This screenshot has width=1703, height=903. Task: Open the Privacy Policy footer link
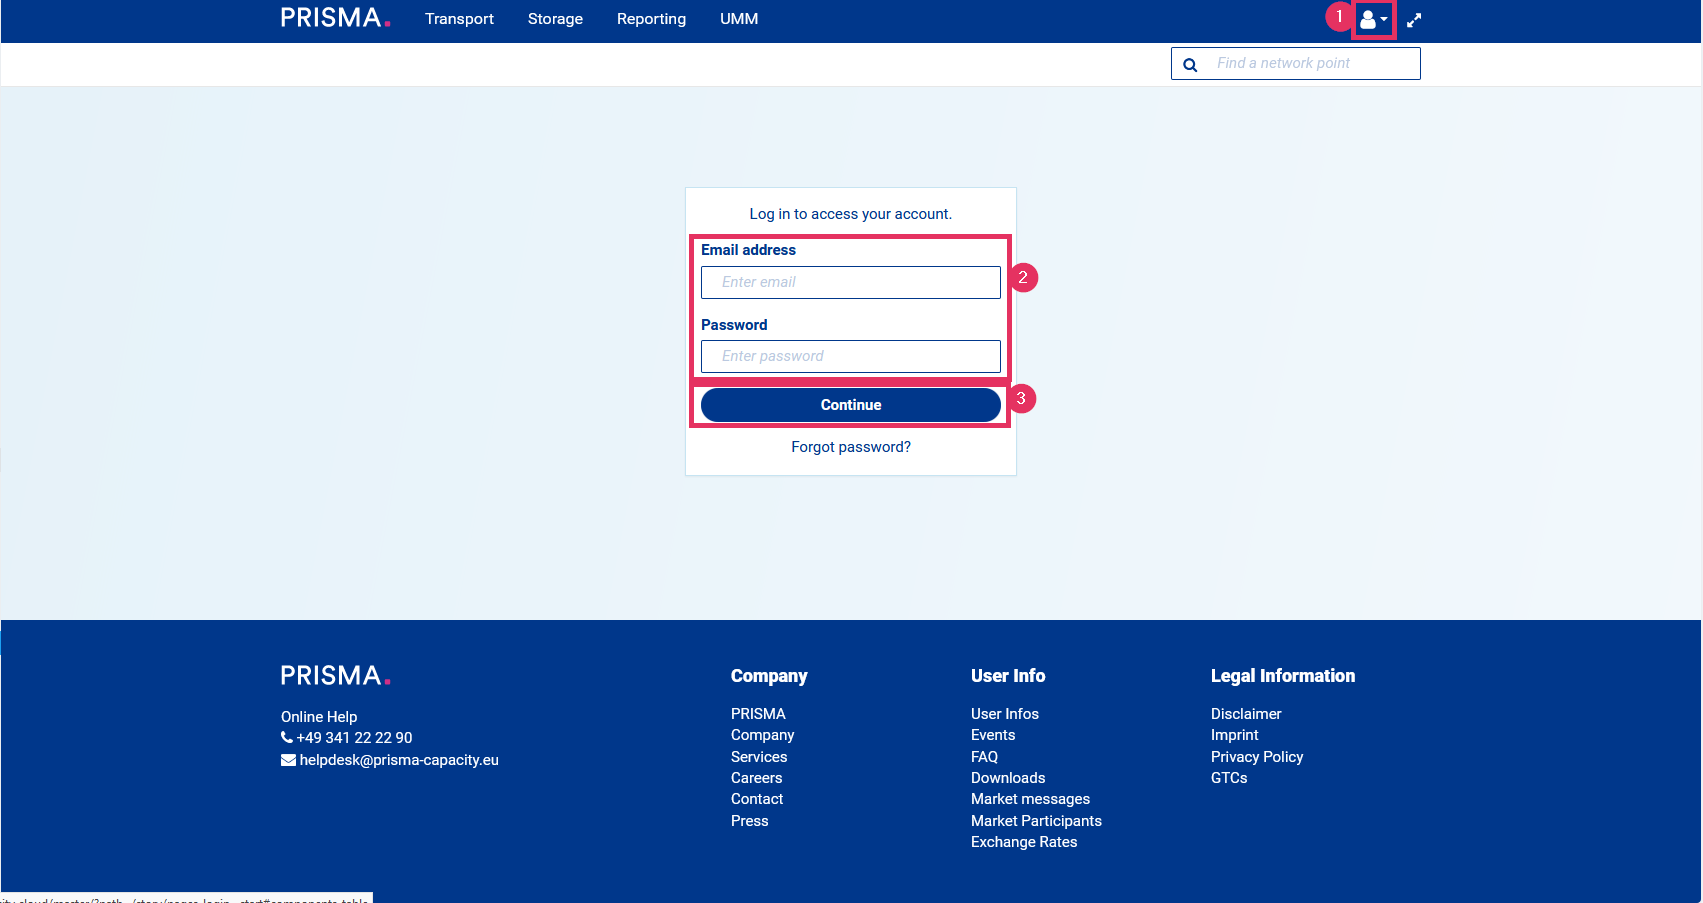(1257, 757)
